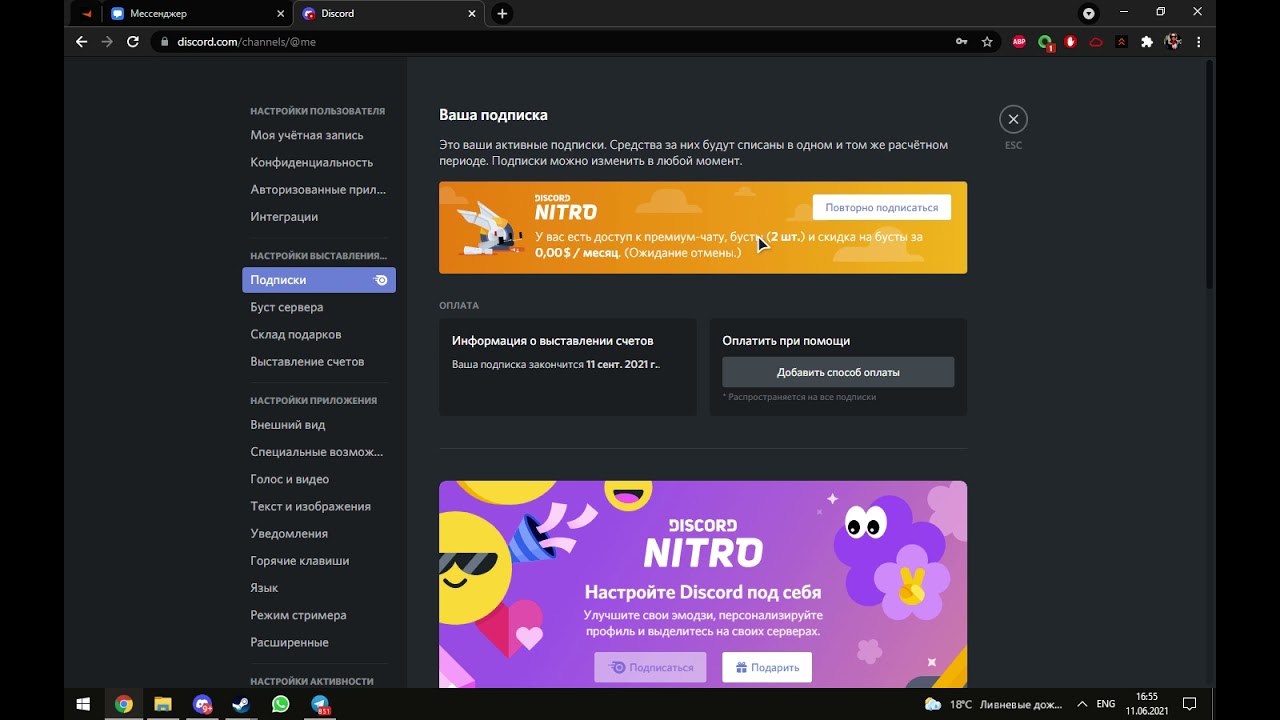This screenshot has height=720, width=1280.
Task: Open Chrome extensions puzzle icon
Action: (1147, 42)
